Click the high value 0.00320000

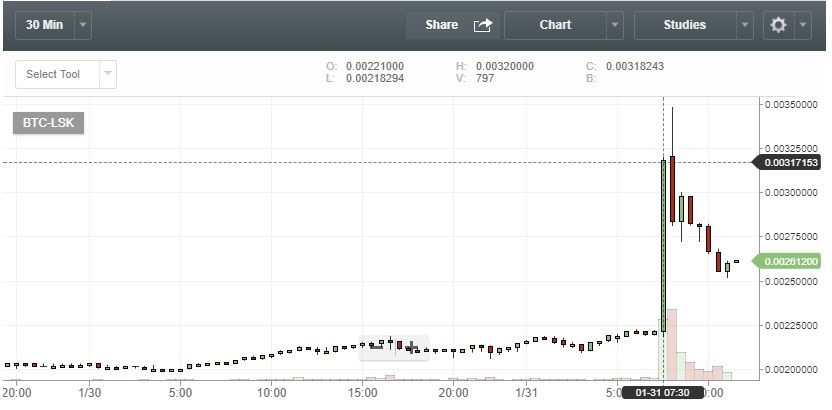[x=505, y=66]
